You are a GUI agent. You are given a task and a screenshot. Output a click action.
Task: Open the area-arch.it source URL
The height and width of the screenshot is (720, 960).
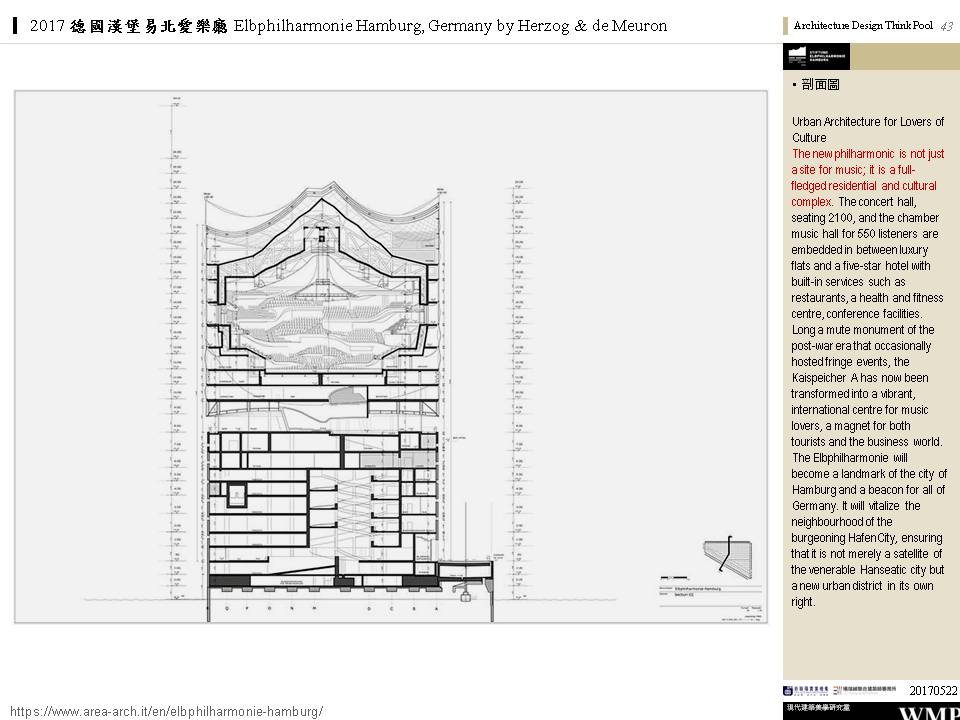166,710
